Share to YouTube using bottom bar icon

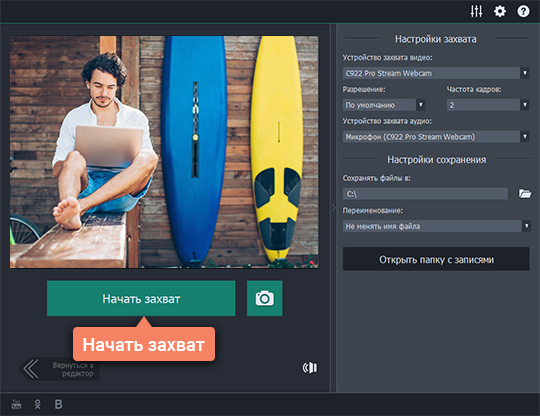pos(16,404)
